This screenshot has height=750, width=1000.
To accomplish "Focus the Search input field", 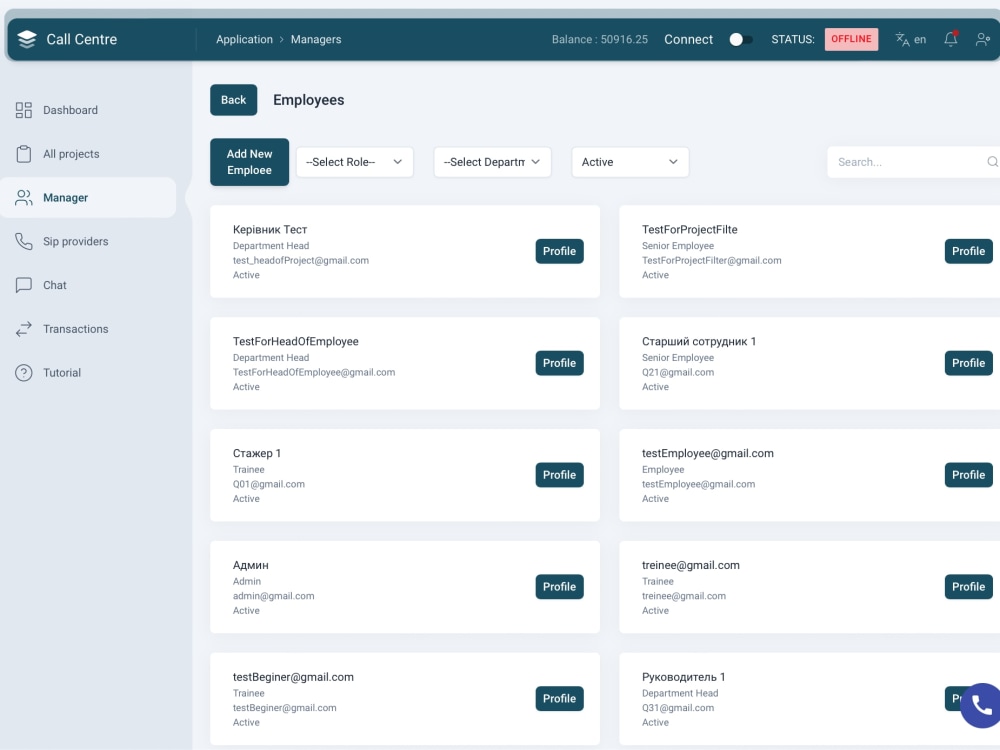I will pos(913,162).
